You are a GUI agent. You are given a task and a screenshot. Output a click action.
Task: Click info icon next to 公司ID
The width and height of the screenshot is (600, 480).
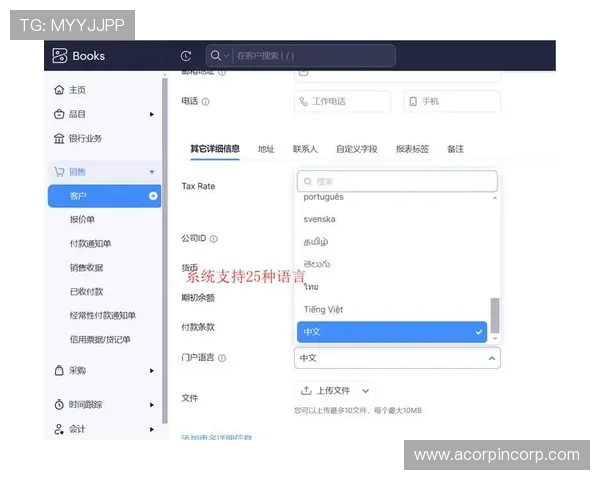pyautogui.click(x=214, y=239)
